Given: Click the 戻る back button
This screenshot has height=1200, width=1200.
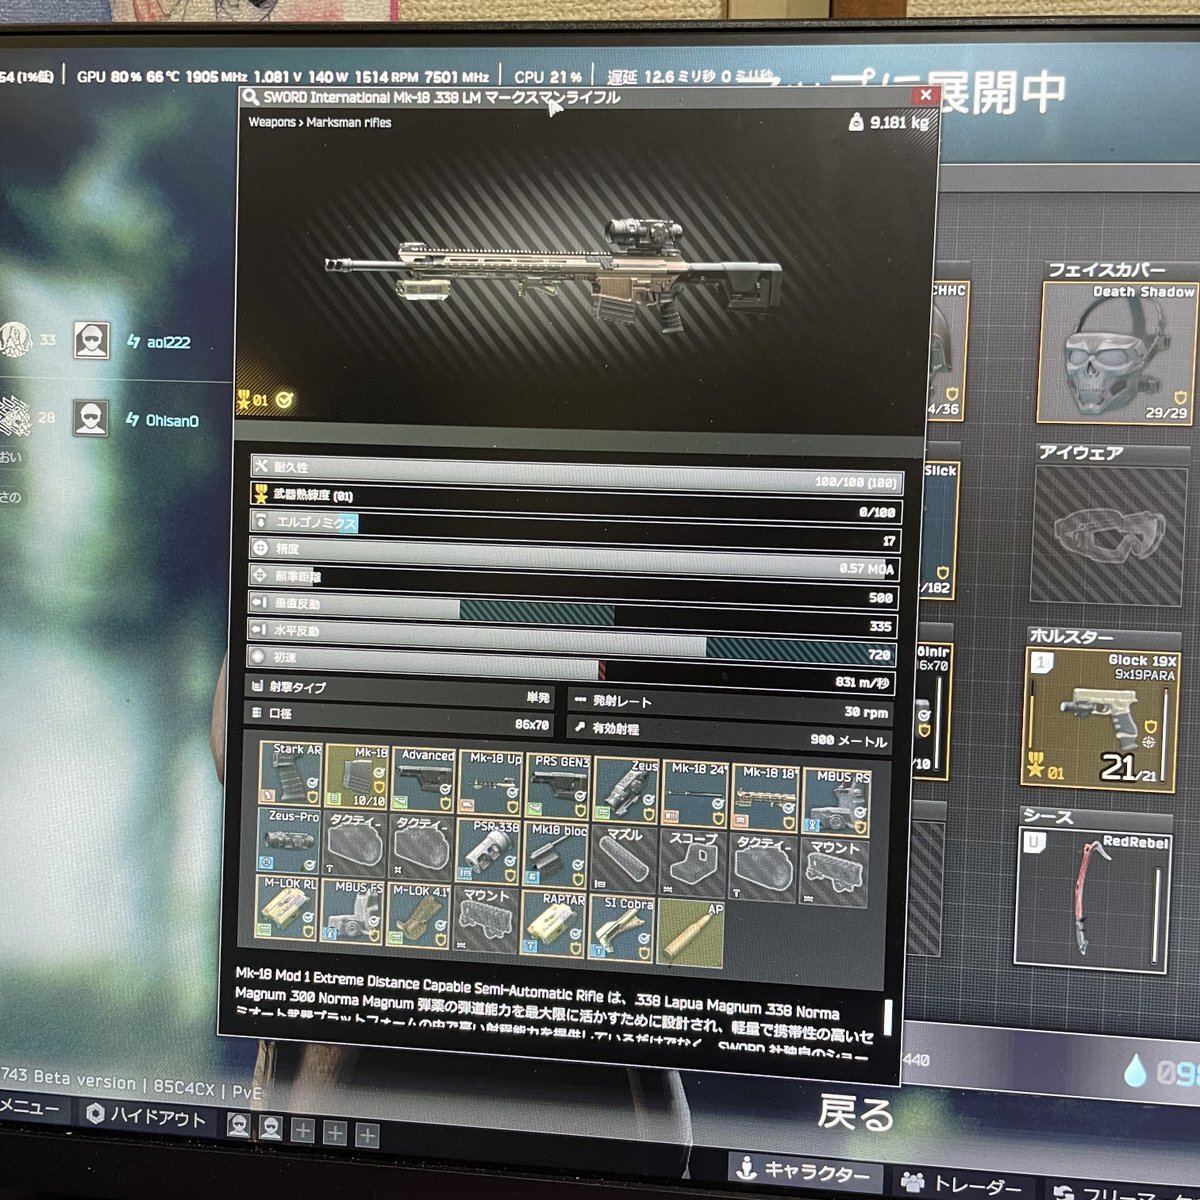Looking at the screenshot, I should click(x=856, y=1111).
